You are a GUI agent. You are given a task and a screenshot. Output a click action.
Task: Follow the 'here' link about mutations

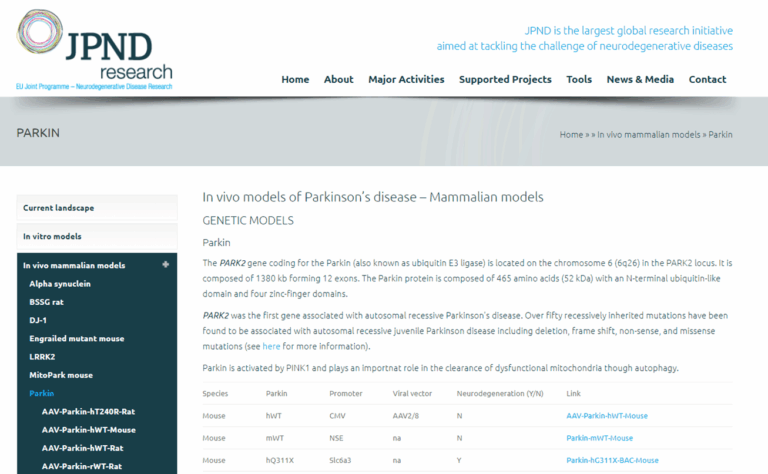pos(271,346)
